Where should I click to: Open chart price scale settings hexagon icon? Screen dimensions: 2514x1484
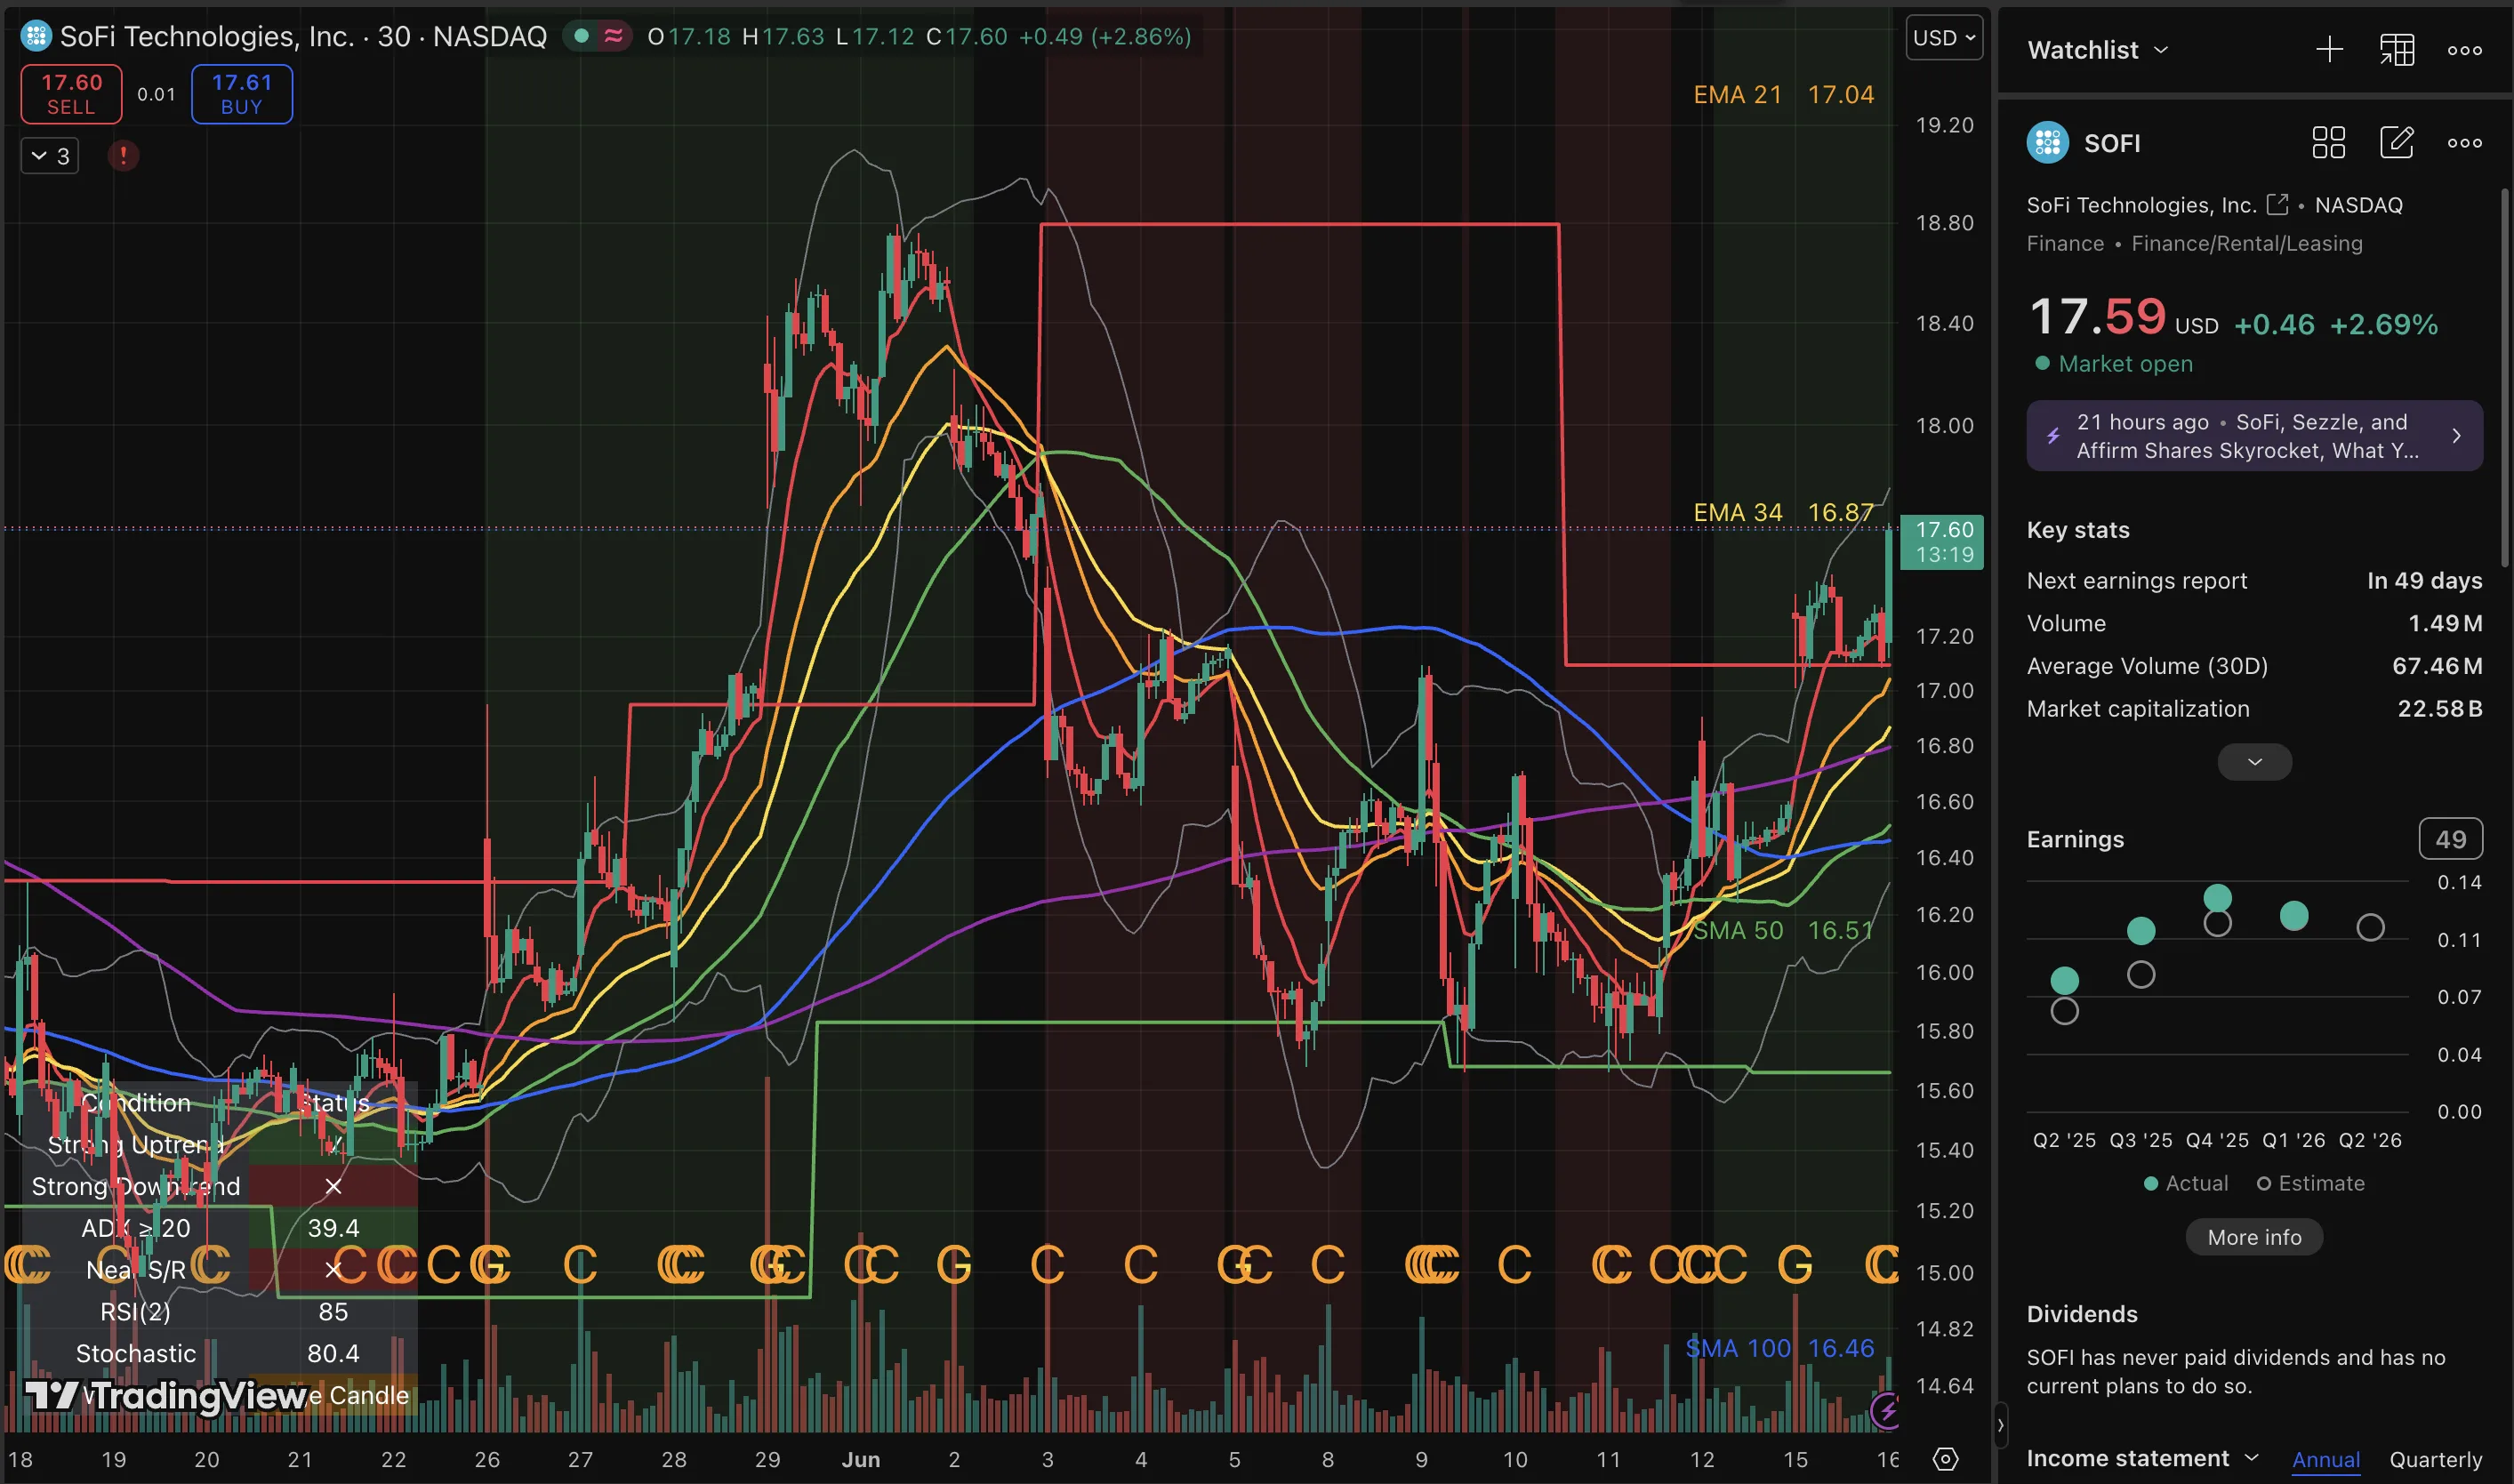tap(1945, 1459)
